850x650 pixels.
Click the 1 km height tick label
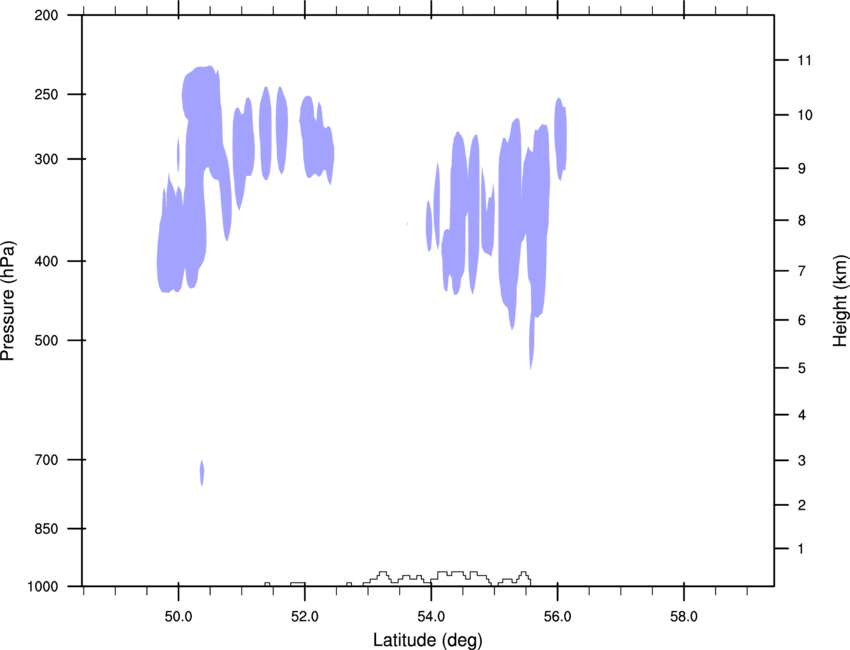(801, 549)
